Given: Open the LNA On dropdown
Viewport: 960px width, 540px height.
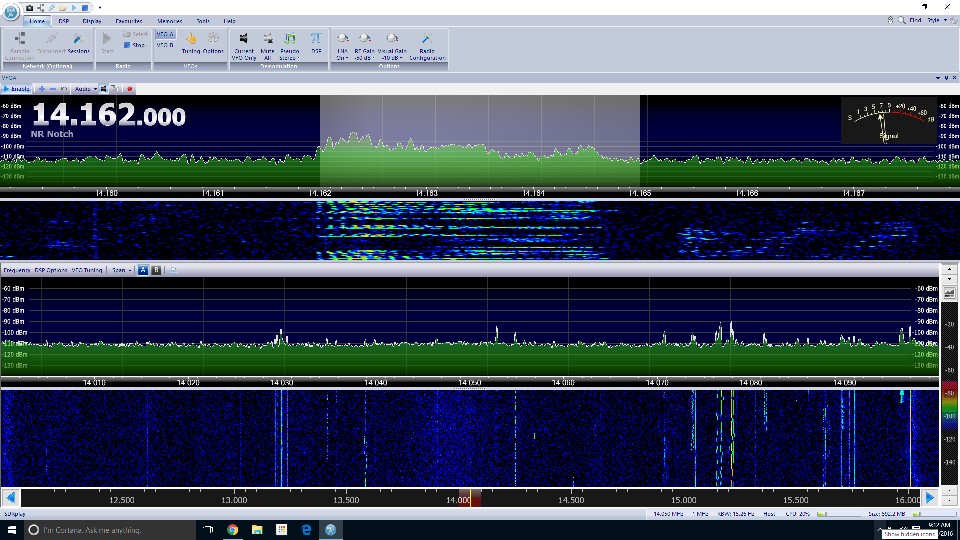Looking at the screenshot, I should tap(342, 46).
